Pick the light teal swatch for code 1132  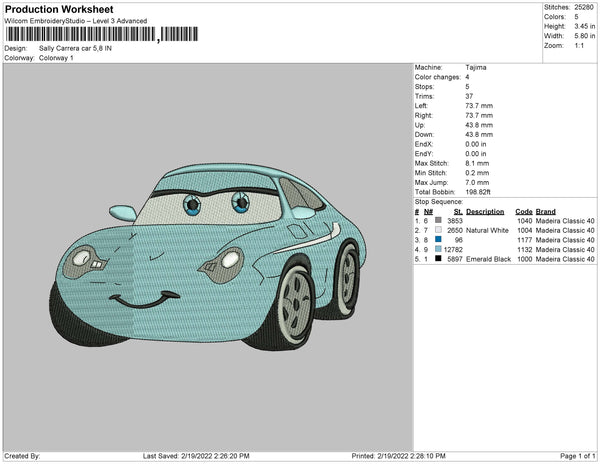(x=439, y=249)
